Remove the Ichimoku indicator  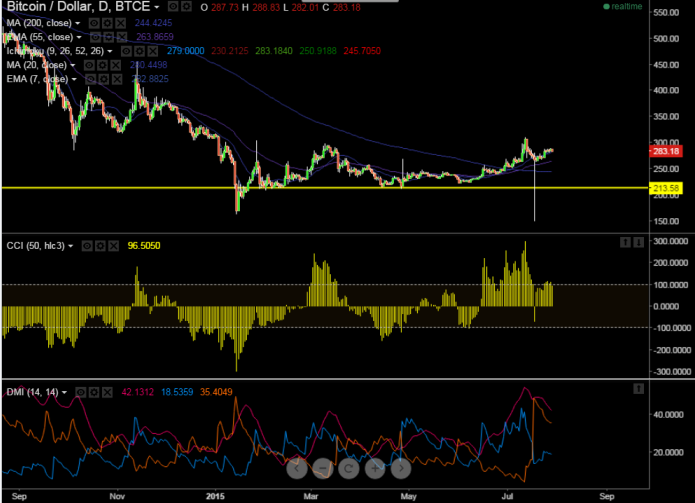coord(153,51)
